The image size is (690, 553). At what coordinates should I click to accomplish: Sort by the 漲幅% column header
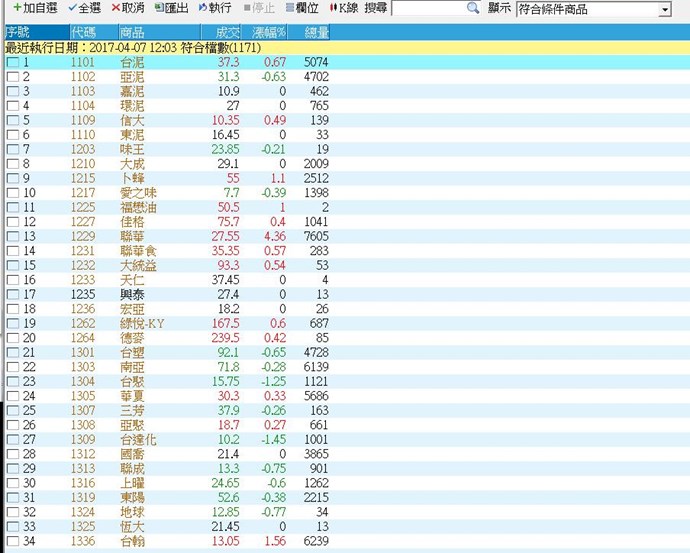[x=264, y=32]
